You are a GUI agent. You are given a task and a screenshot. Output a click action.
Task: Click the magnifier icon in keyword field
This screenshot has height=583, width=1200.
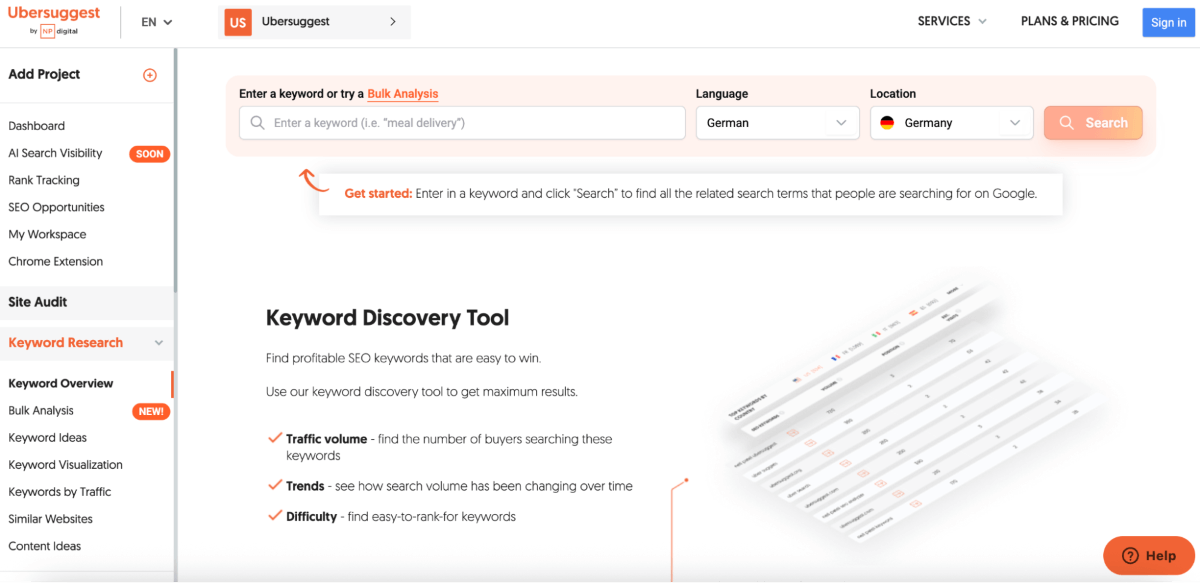pyautogui.click(x=258, y=123)
